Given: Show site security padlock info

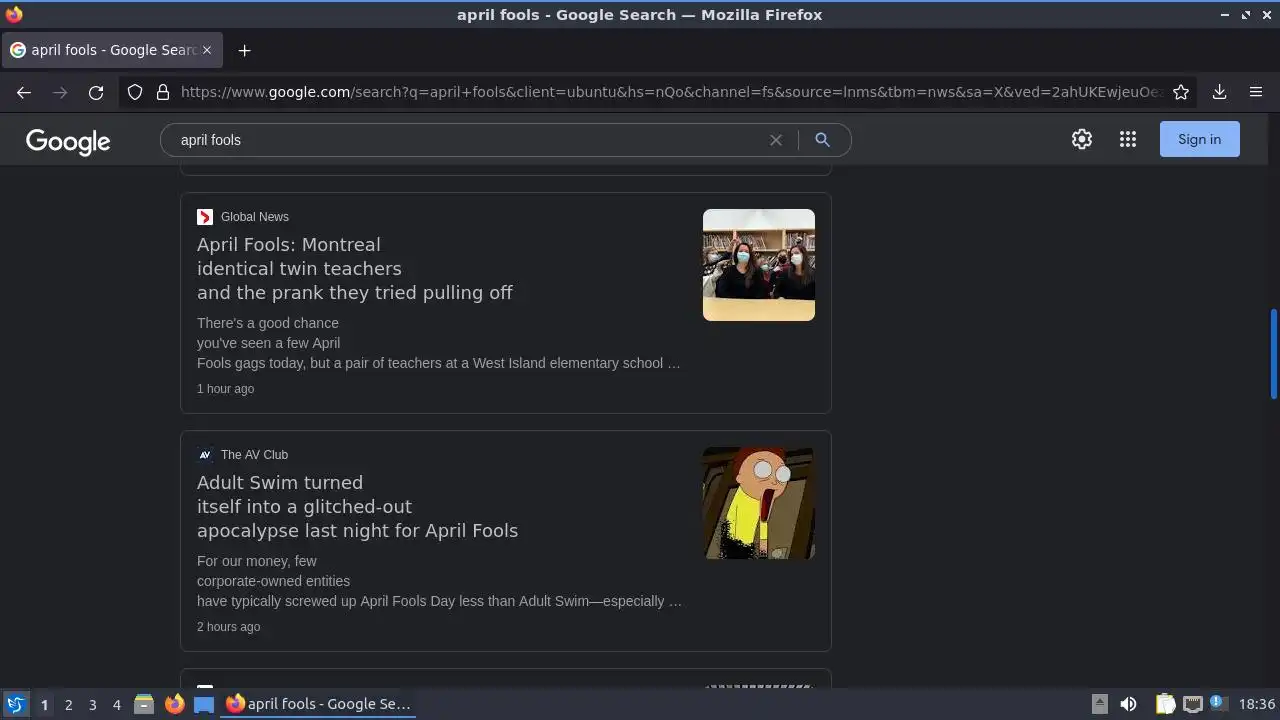Looking at the screenshot, I should click(x=163, y=92).
